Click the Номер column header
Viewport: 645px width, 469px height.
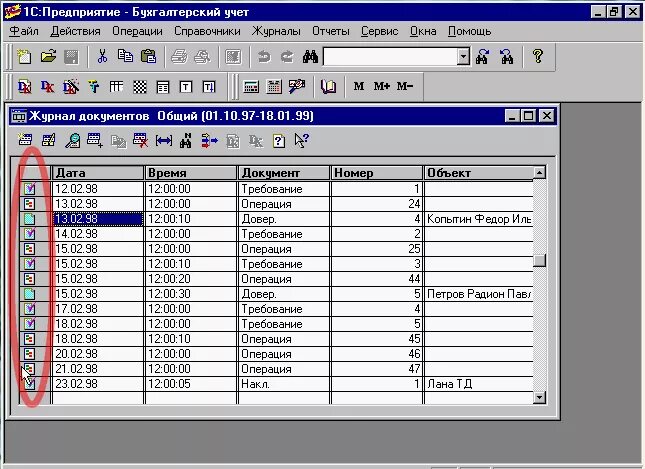pyautogui.click(x=377, y=173)
